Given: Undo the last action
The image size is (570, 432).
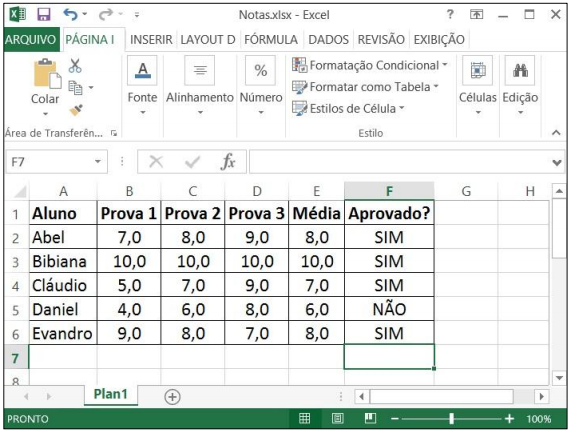Looking at the screenshot, I should [x=70, y=15].
